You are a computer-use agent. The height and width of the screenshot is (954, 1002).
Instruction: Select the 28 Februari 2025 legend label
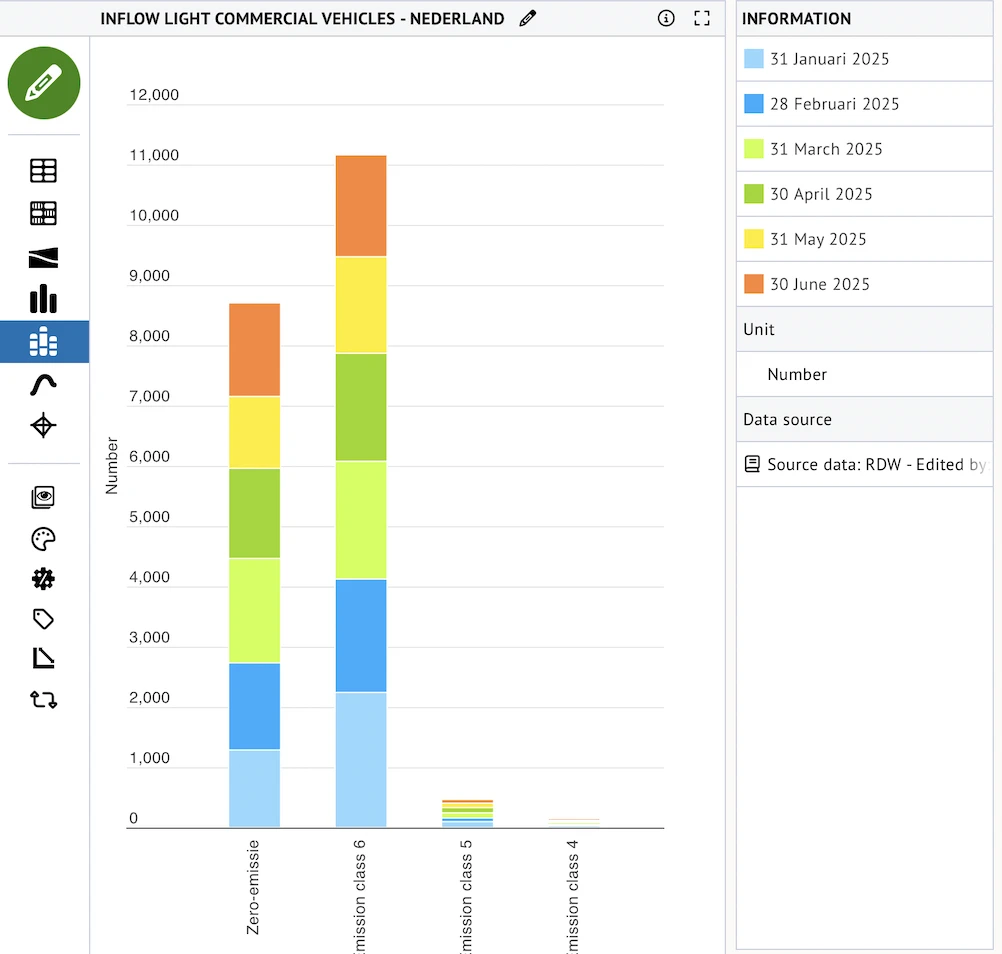835,104
